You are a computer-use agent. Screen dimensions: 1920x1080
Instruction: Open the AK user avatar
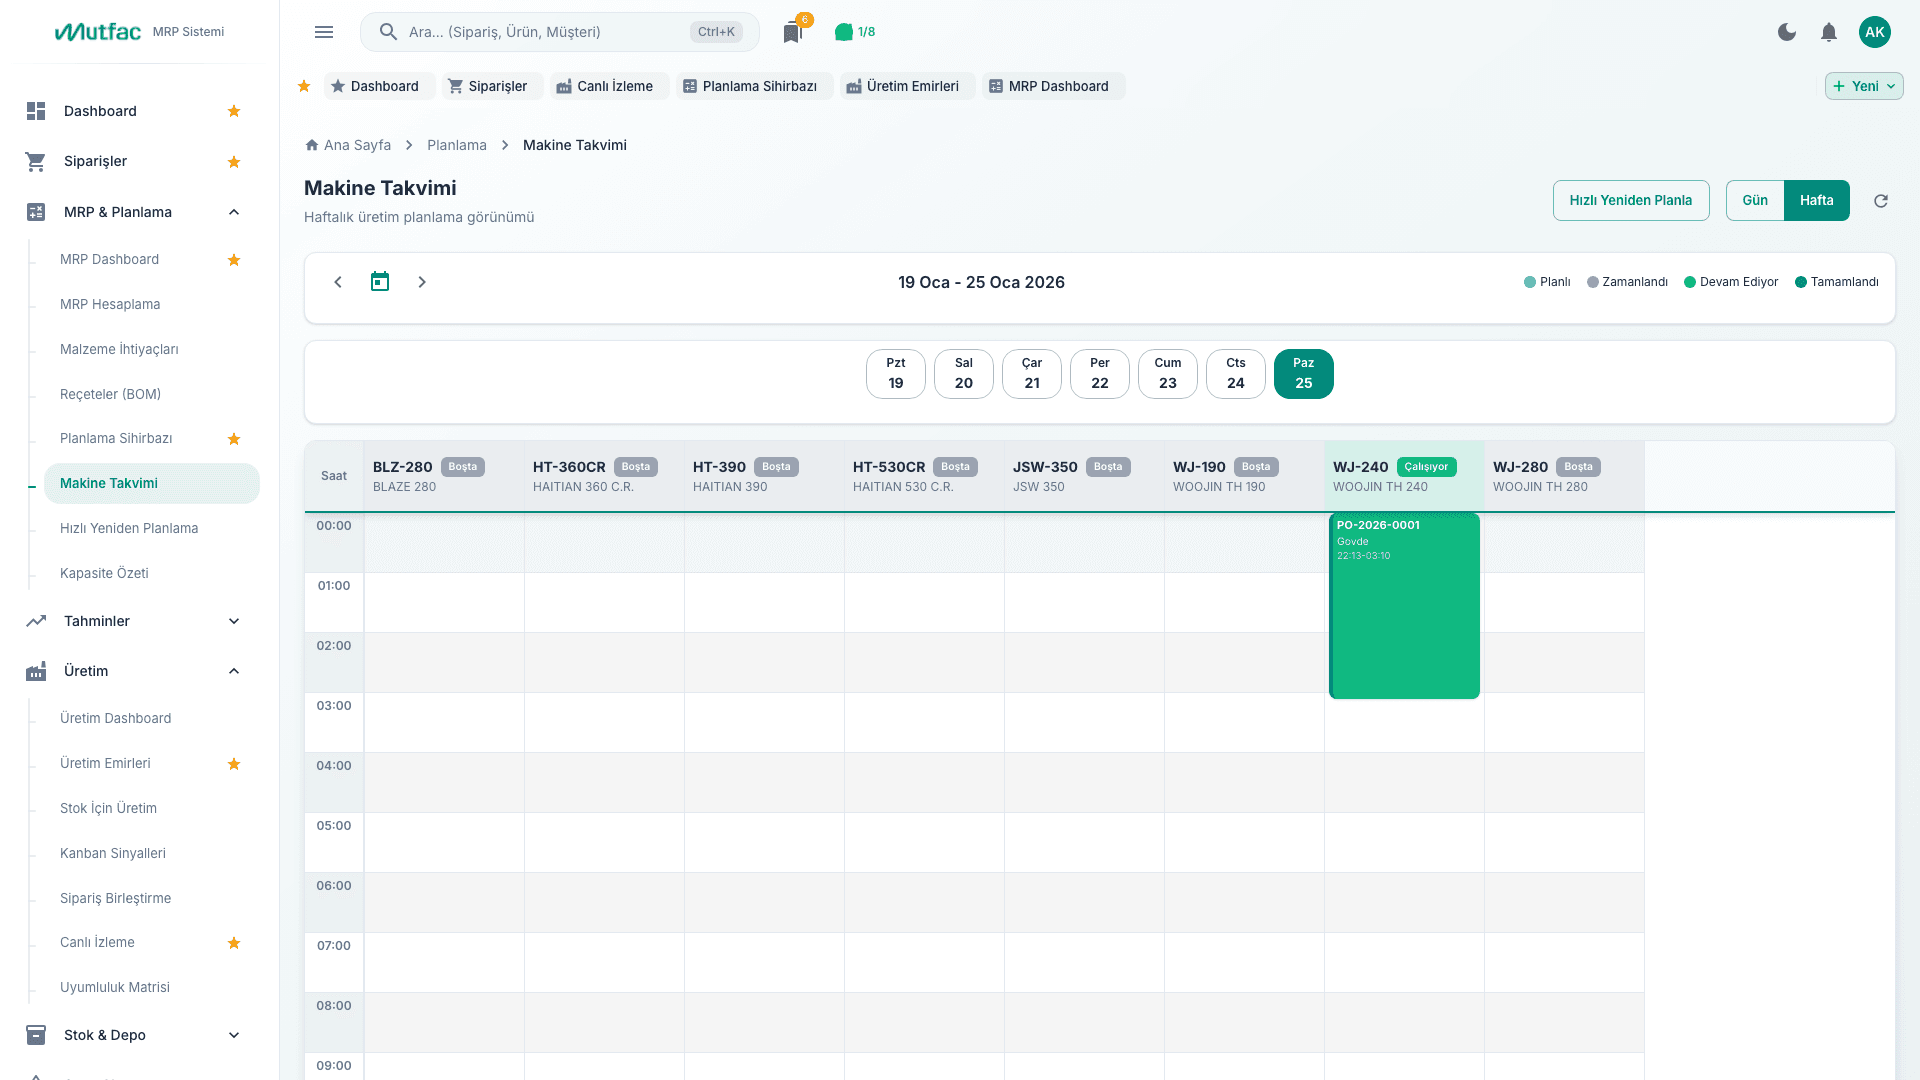1875,32
